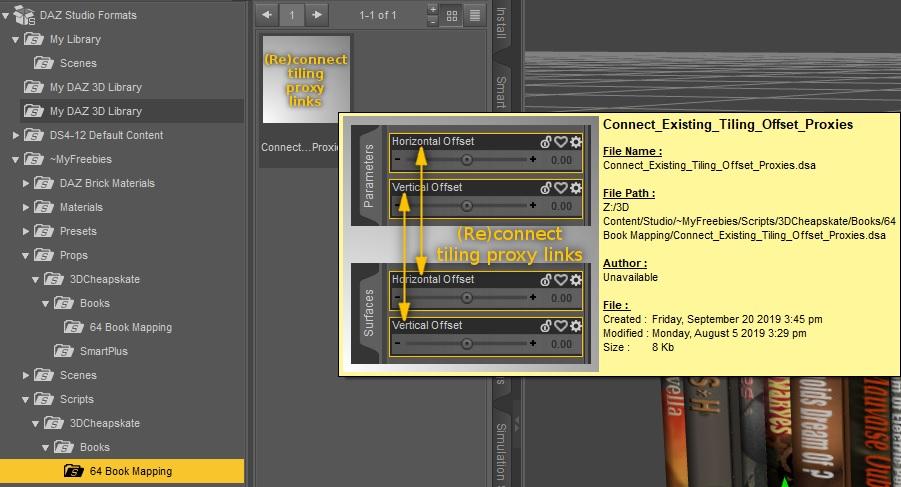
Task: Click folder icon of highlighted 64 Book Mapping
Action: tap(74, 471)
